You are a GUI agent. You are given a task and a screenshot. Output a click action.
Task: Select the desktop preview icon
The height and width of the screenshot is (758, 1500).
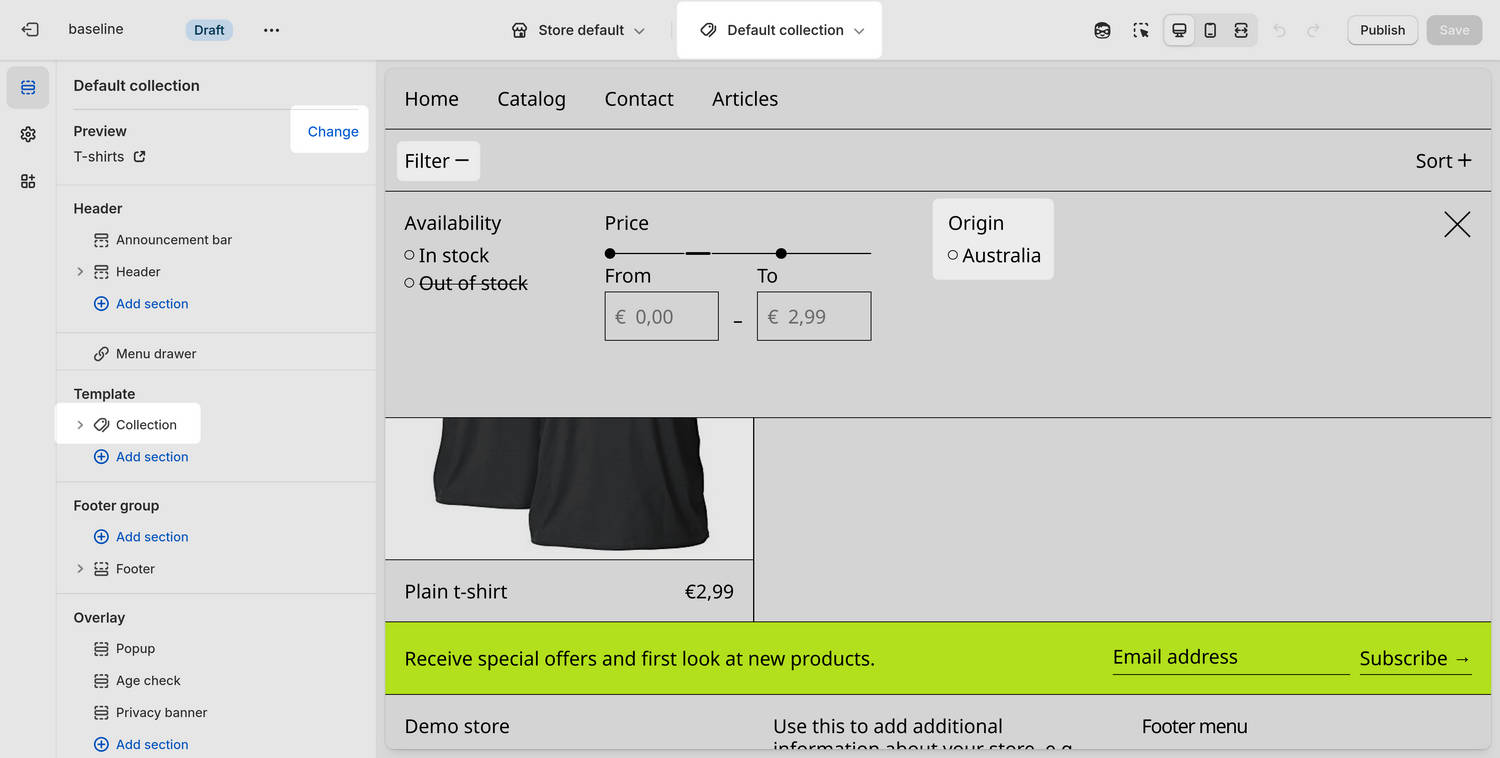(1178, 30)
